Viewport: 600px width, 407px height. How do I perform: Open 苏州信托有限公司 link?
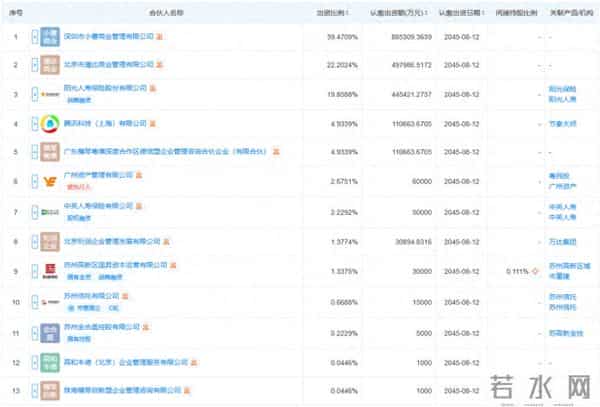click(x=91, y=296)
